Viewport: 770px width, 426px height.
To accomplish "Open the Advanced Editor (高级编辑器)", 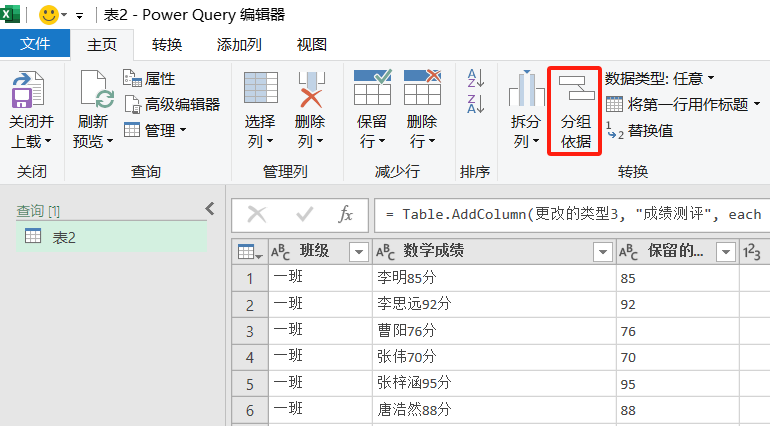I will (x=172, y=104).
